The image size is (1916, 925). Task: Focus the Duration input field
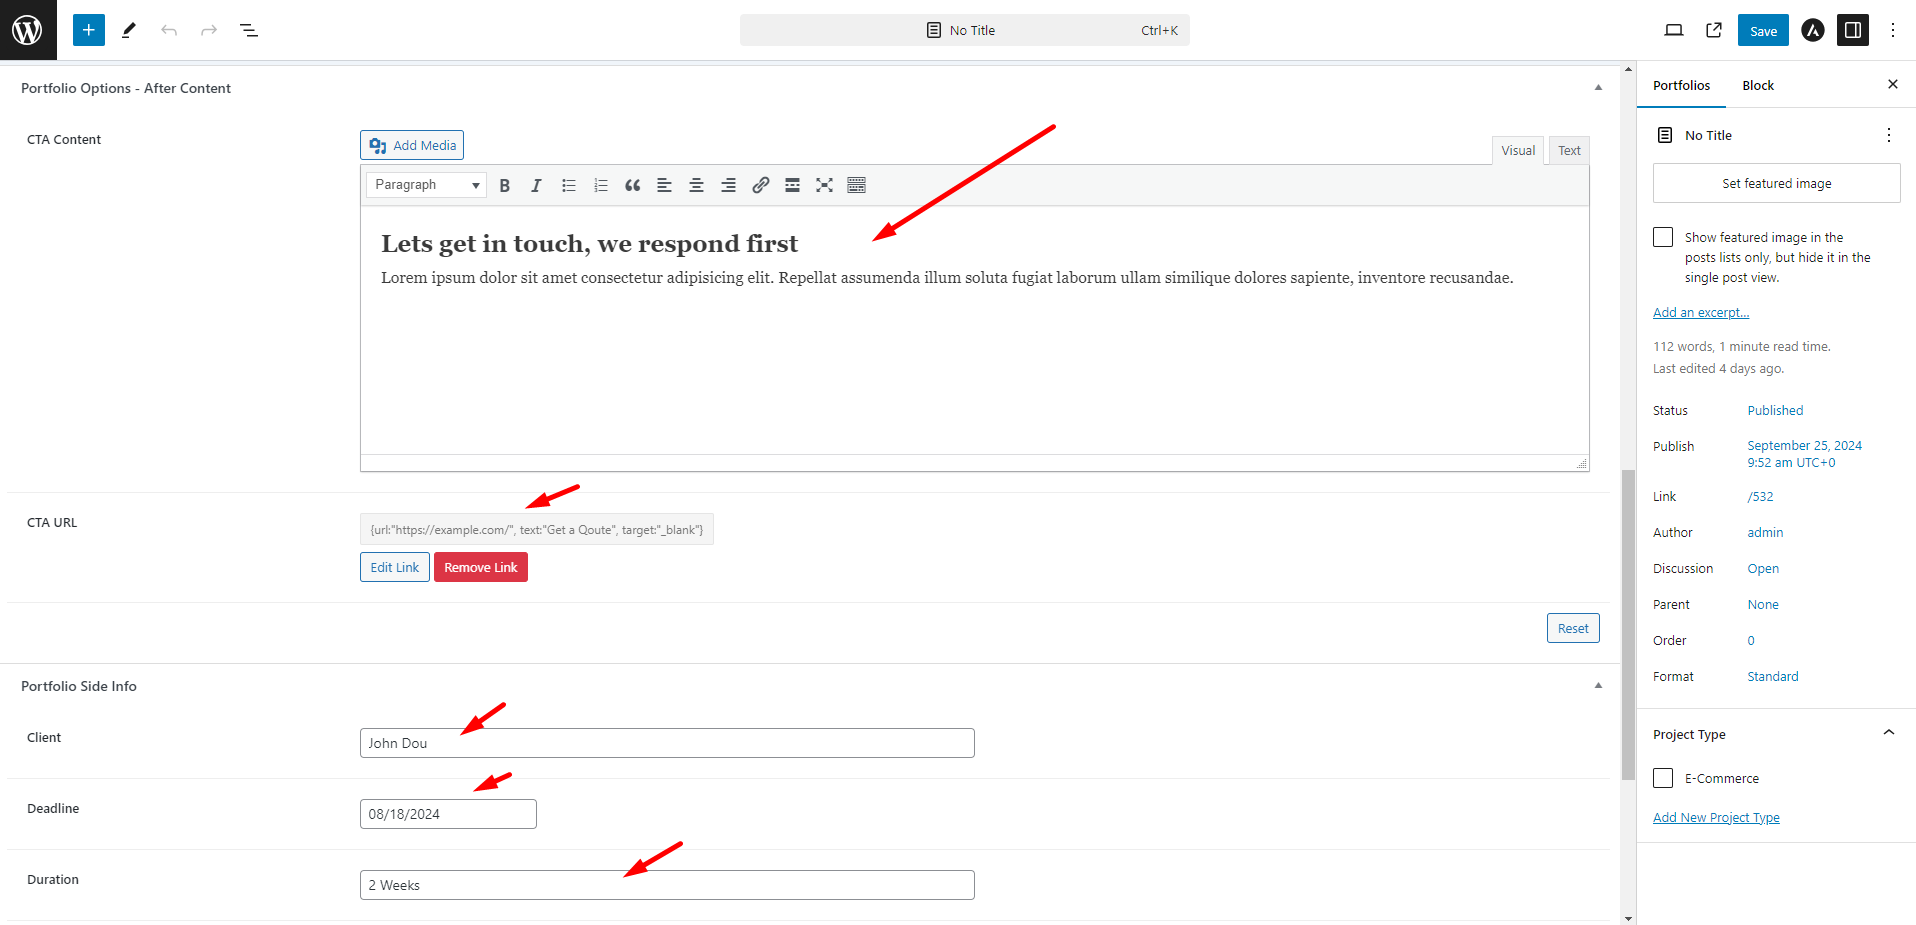(667, 885)
